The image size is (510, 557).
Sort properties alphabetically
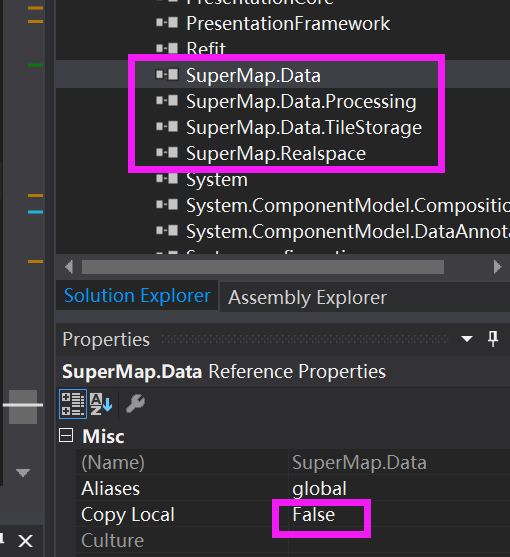(x=101, y=404)
